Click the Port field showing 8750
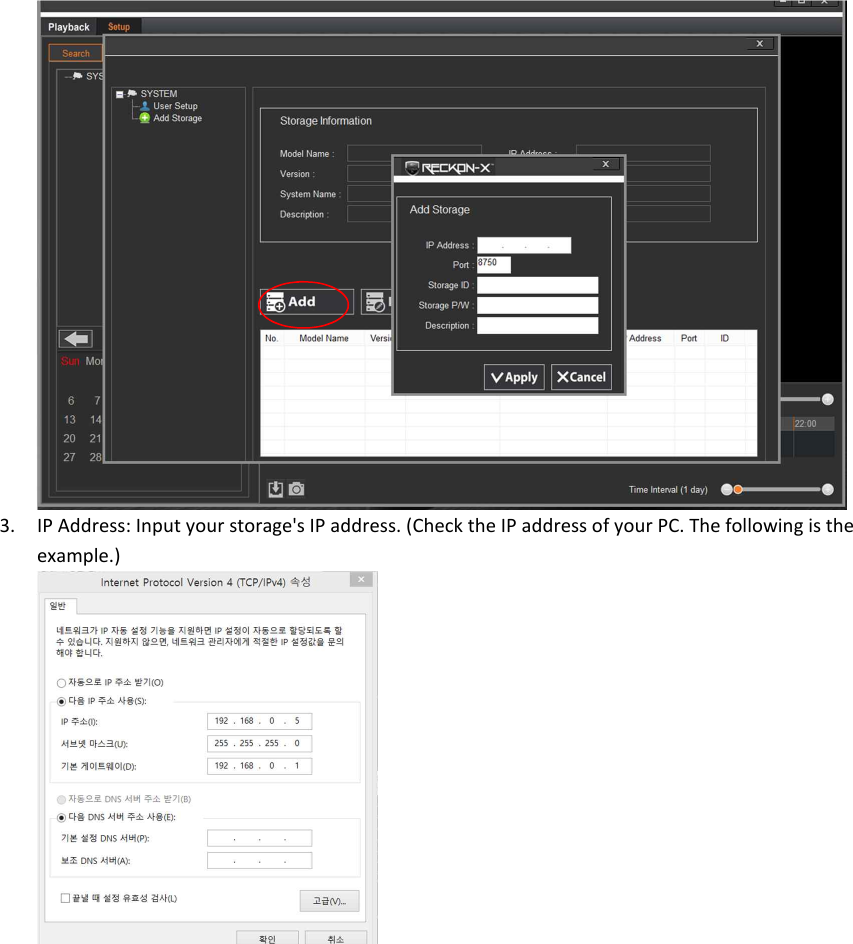Image resolution: width=853 pixels, height=944 pixels. (x=492, y=264)
